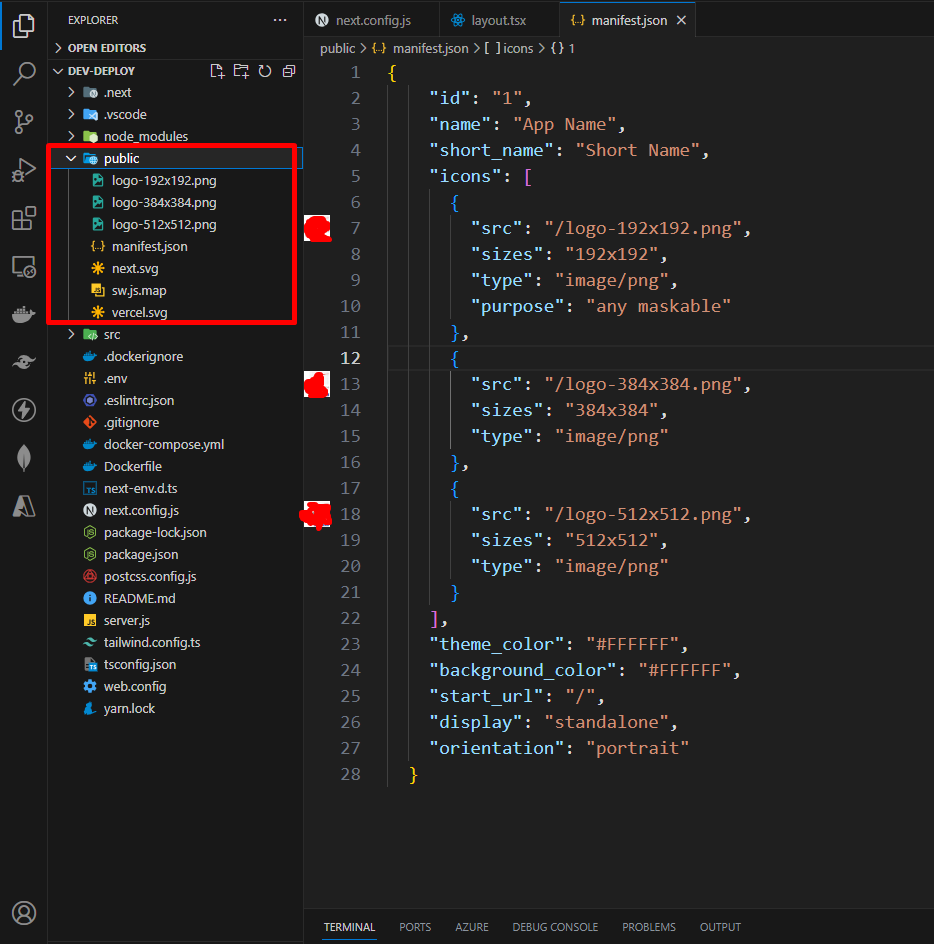Open postcss.config.js in explorer
This screenshot has width=934, height=944.
(175, 577)
